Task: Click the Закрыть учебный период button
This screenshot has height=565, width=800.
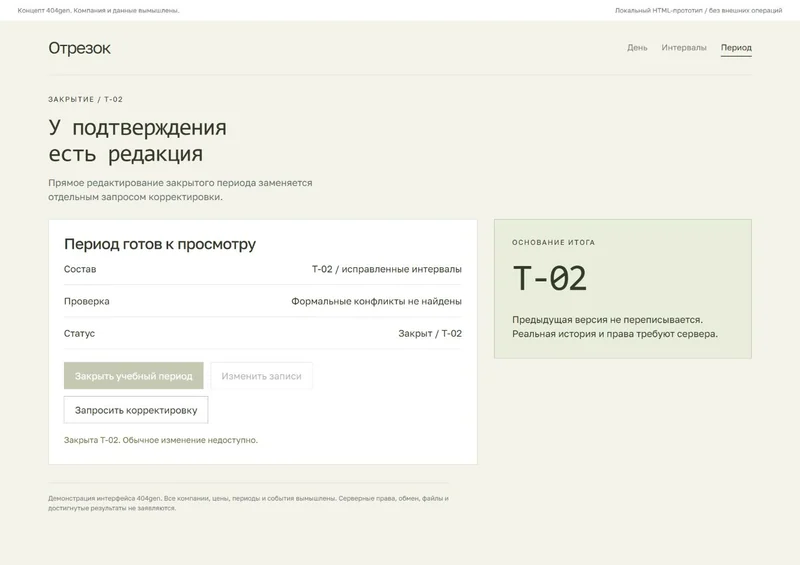Action: (x=134, y=376)
